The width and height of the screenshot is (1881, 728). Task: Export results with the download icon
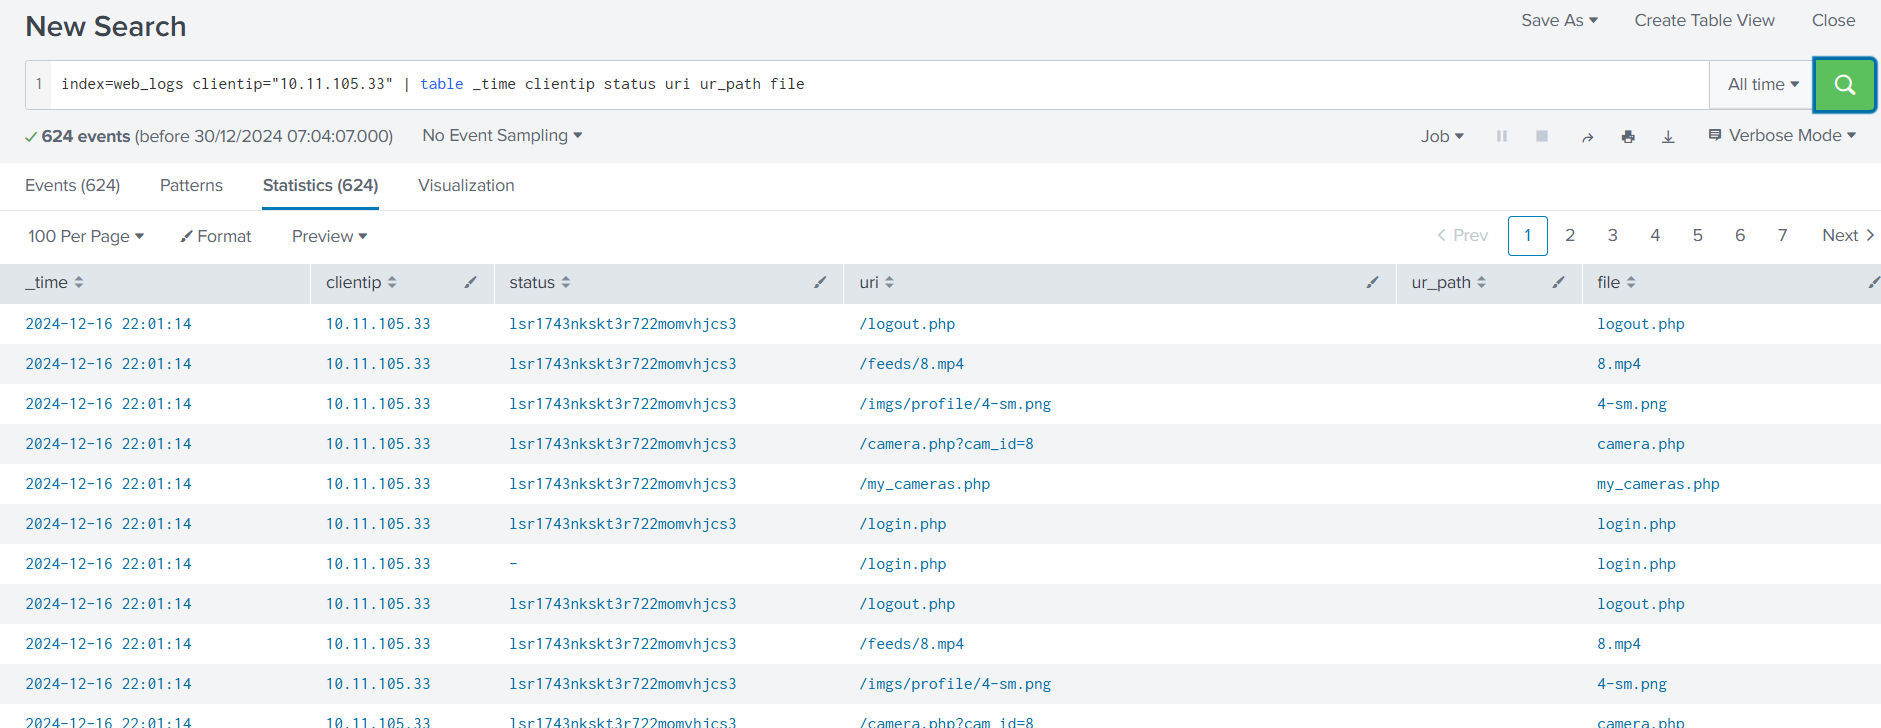click(1668, 137)
